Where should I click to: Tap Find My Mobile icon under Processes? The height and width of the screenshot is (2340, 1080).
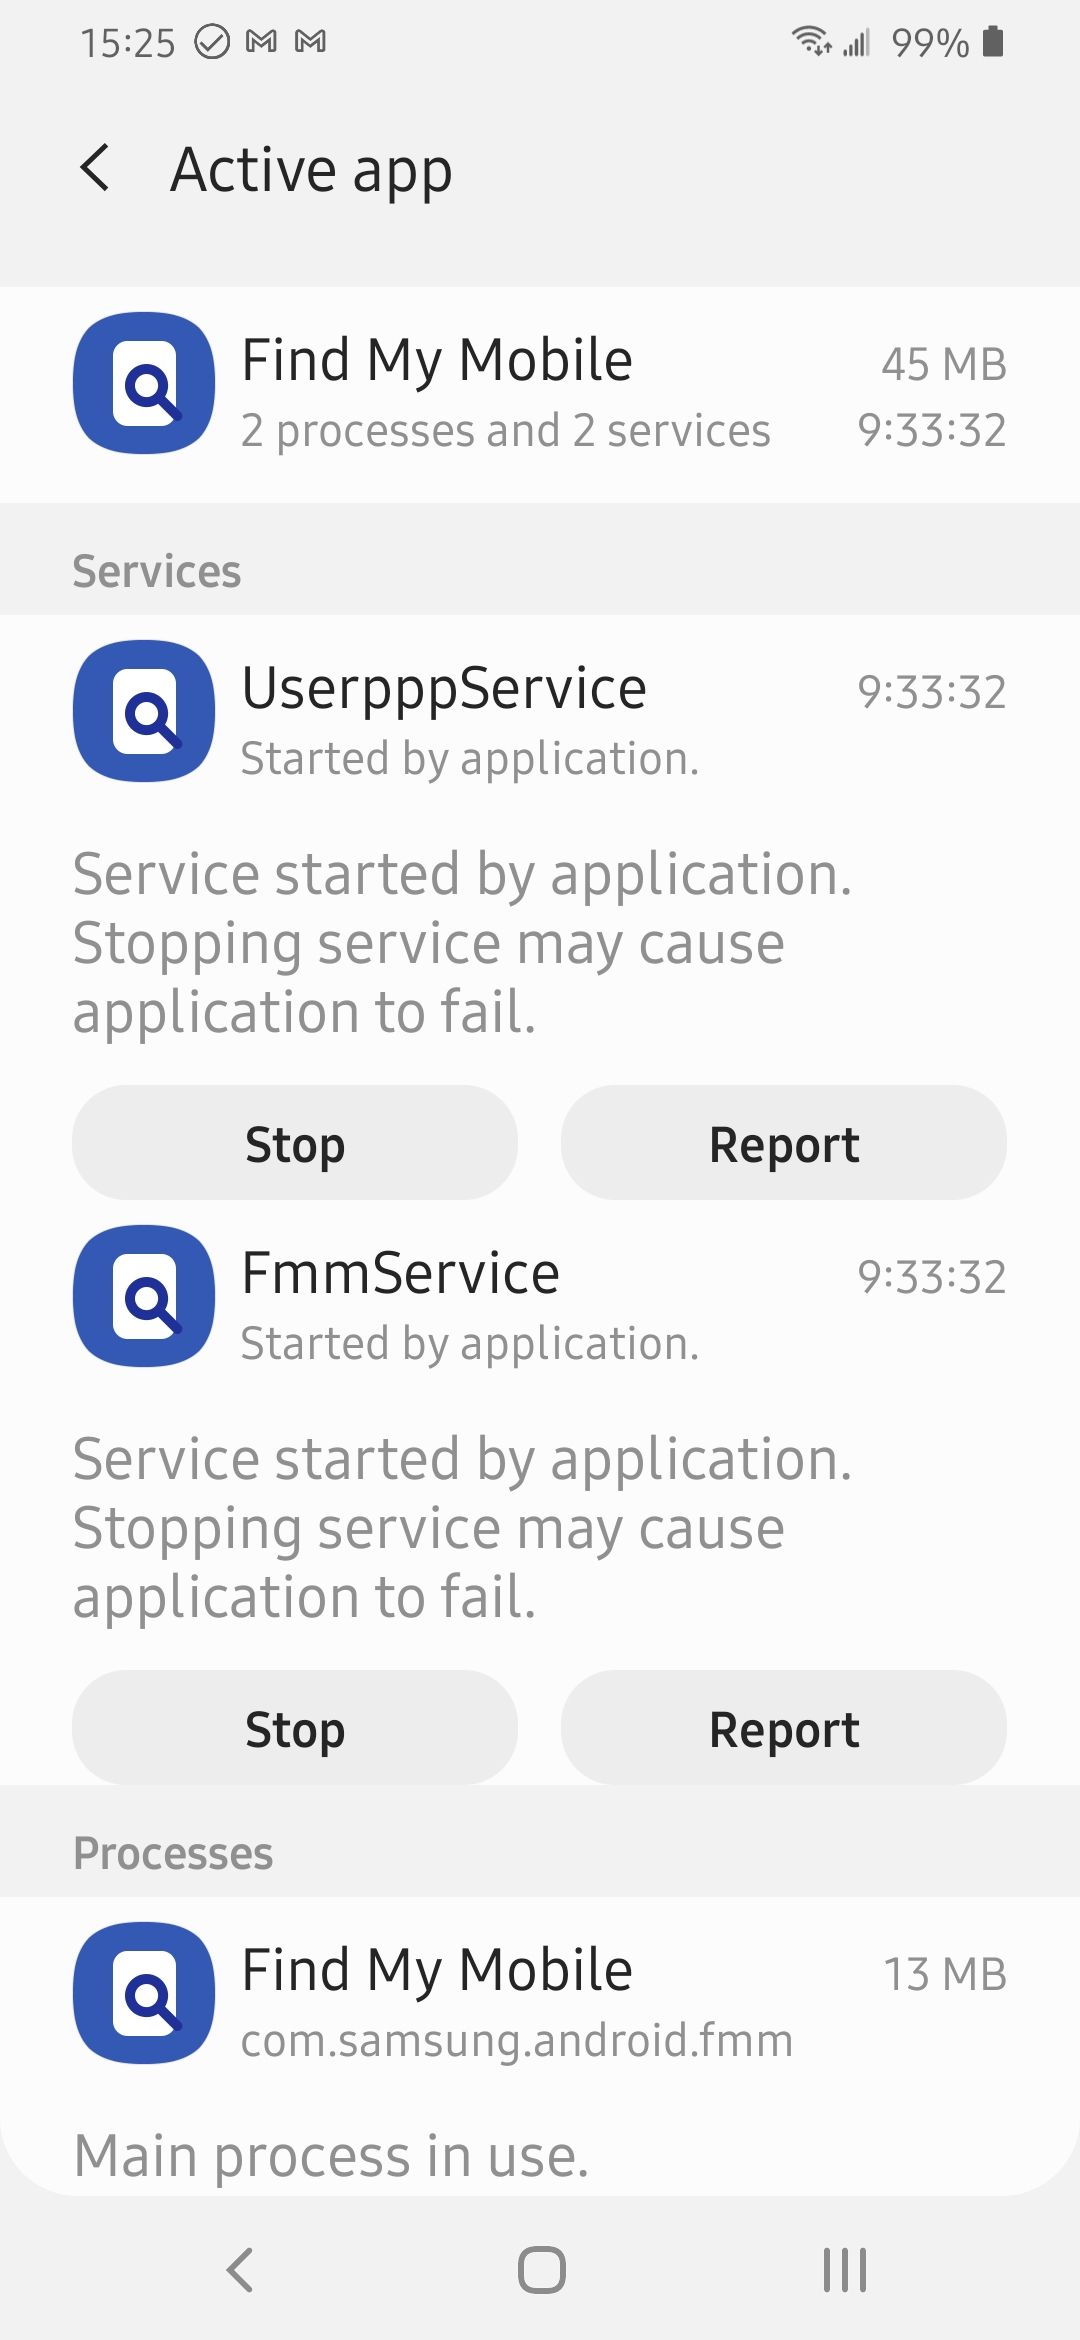coord(144,1993)
